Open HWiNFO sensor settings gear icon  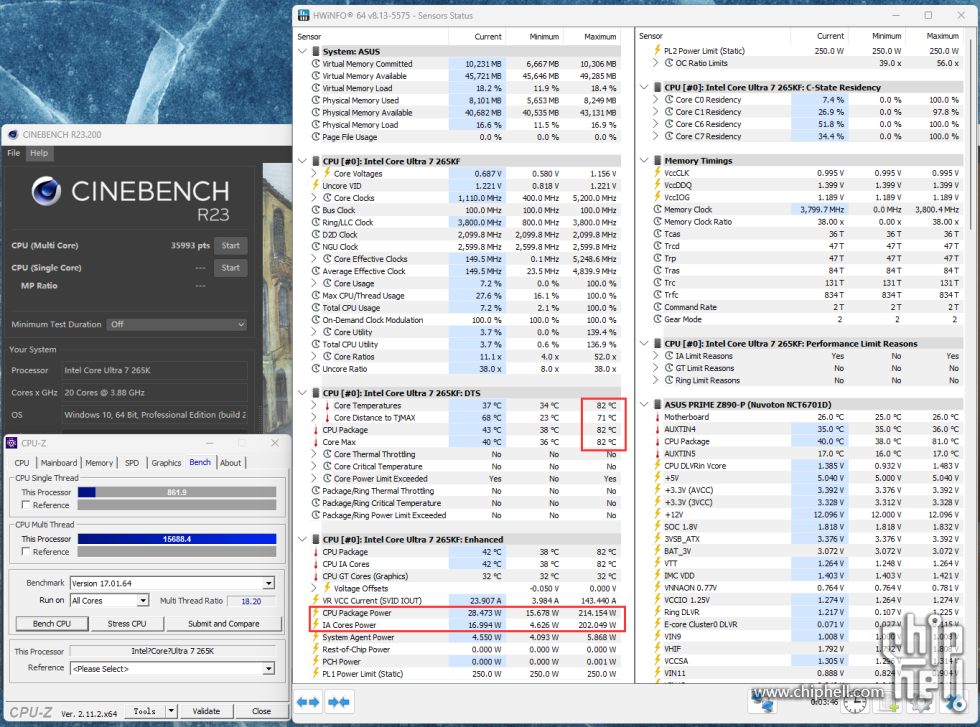(922, 703)
